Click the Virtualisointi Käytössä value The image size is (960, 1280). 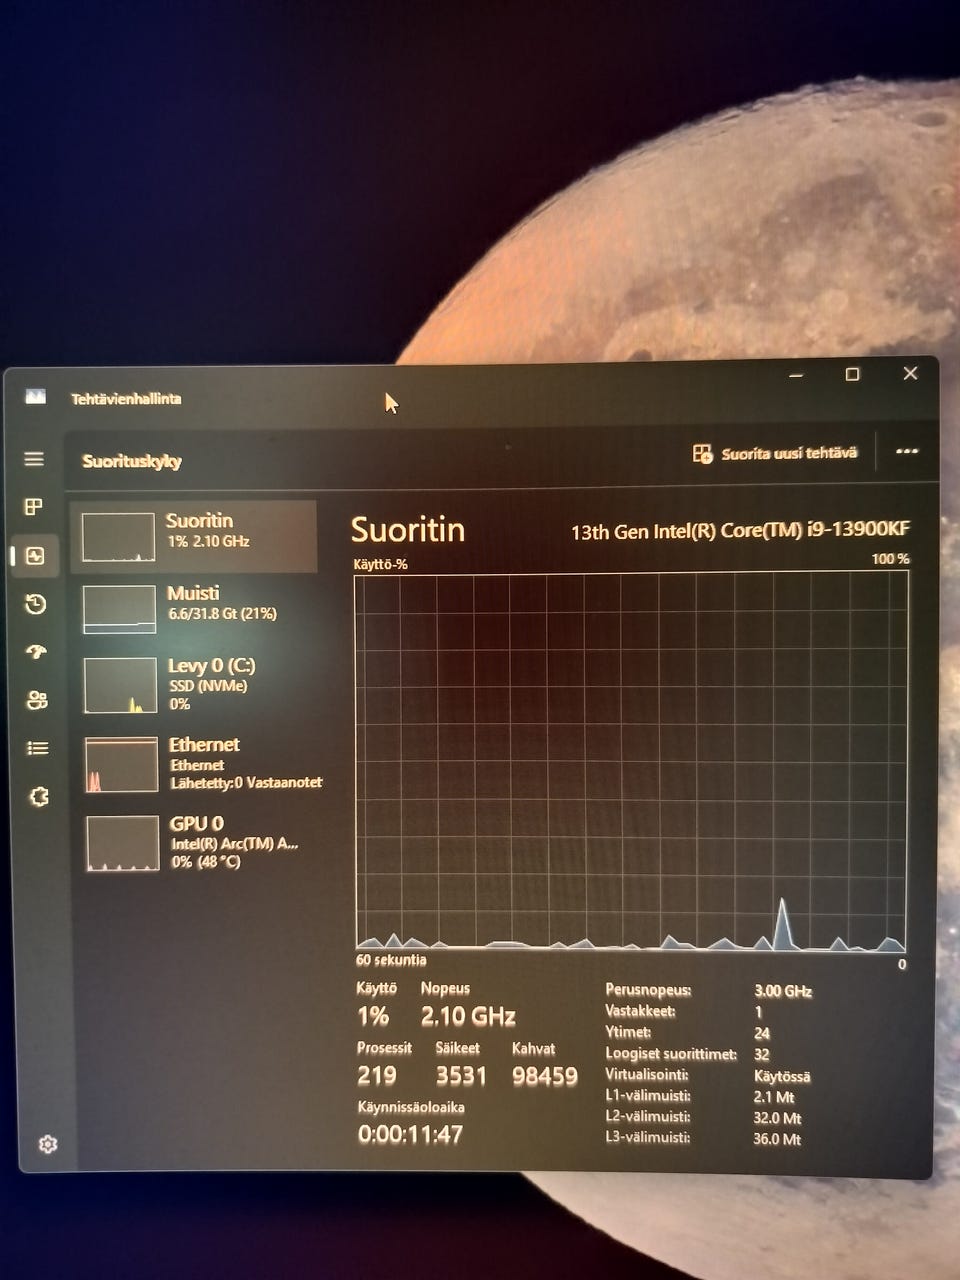782,1077
